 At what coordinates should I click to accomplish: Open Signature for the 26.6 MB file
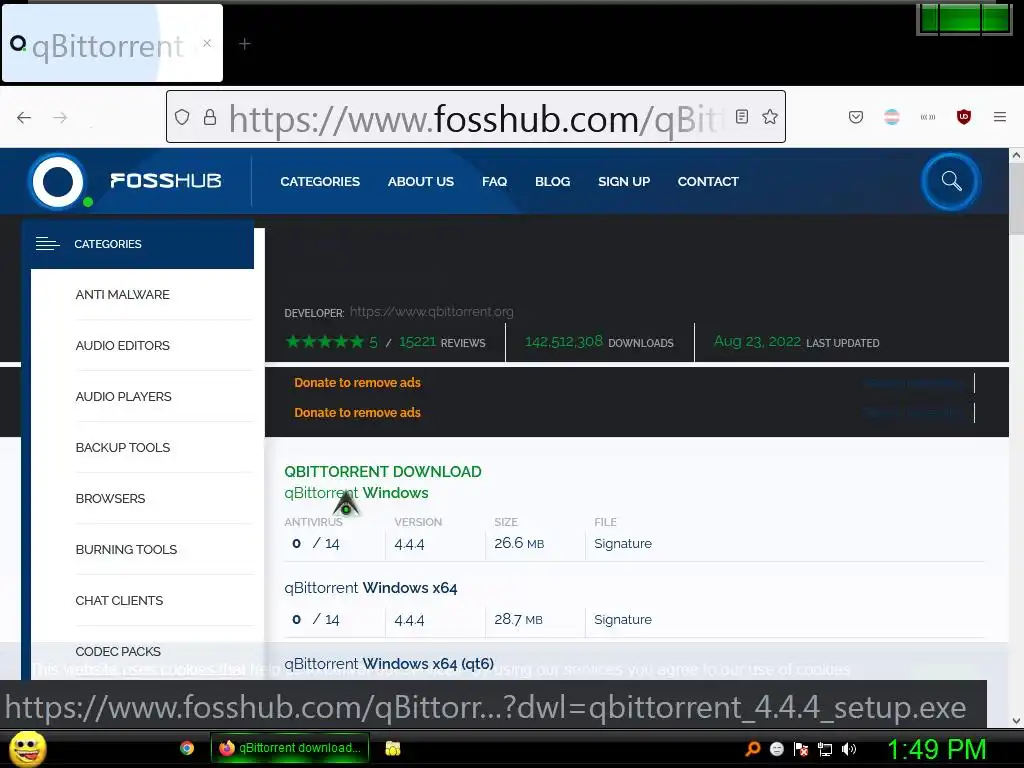pyautogui.click(x=622, y=543)
